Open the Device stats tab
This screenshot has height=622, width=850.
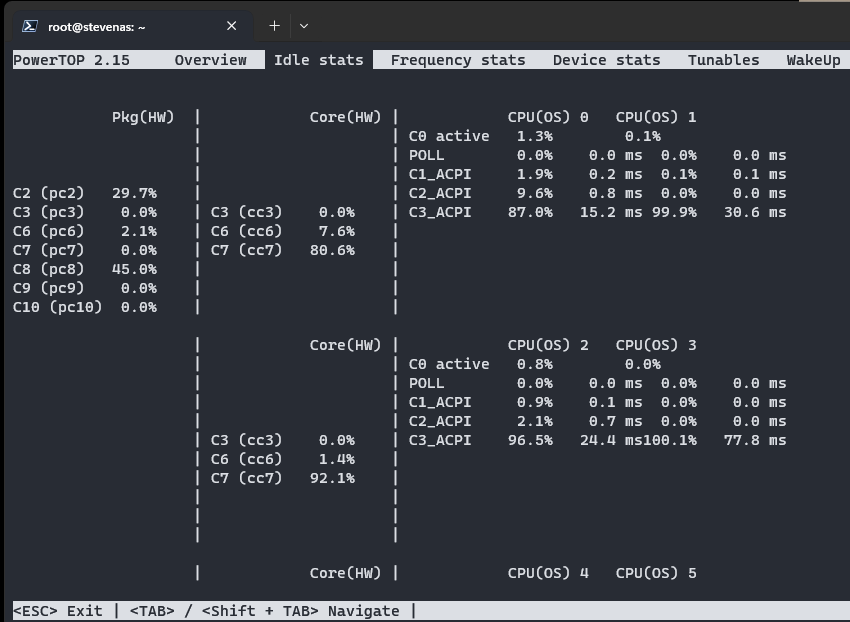pos(607,60)
